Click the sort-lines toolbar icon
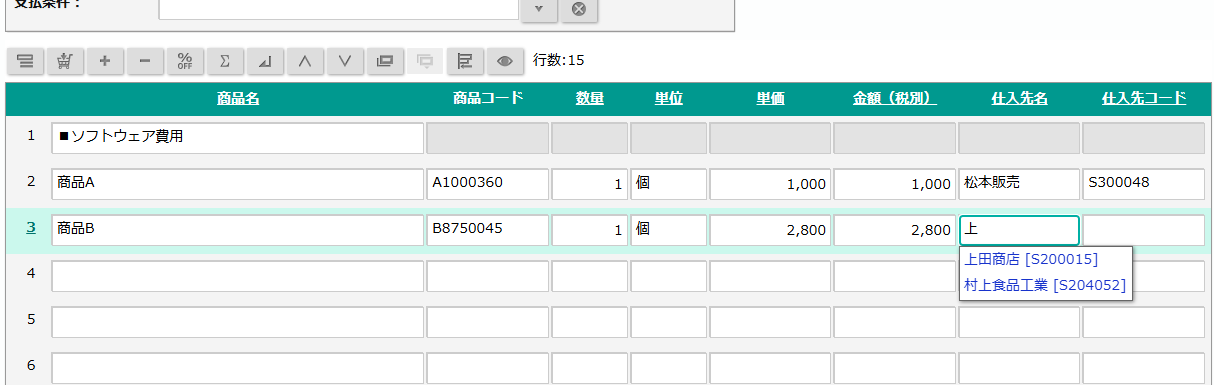 [x=465, y=61]
